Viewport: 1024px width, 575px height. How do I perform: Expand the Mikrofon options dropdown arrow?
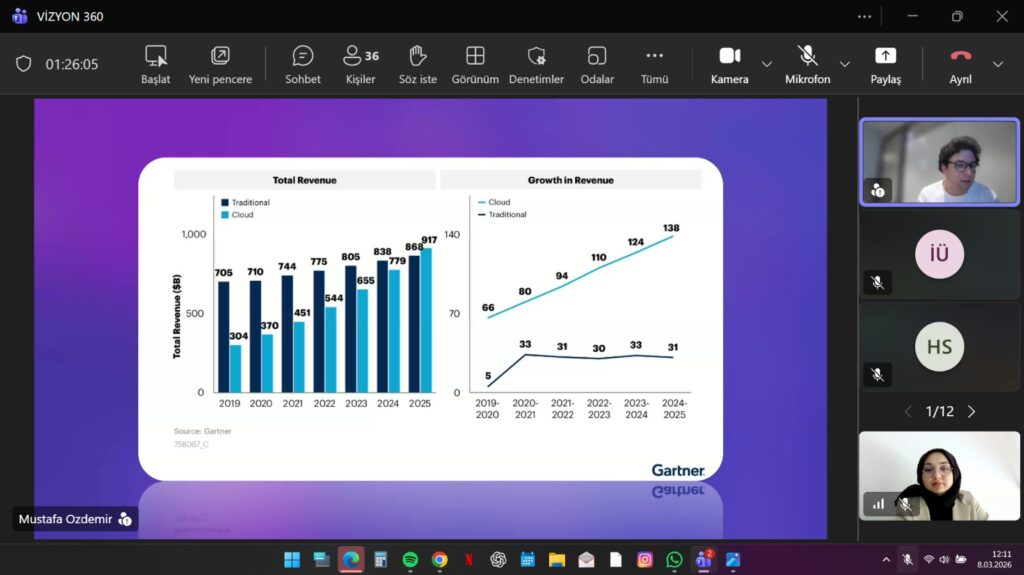tap(845, 64)
